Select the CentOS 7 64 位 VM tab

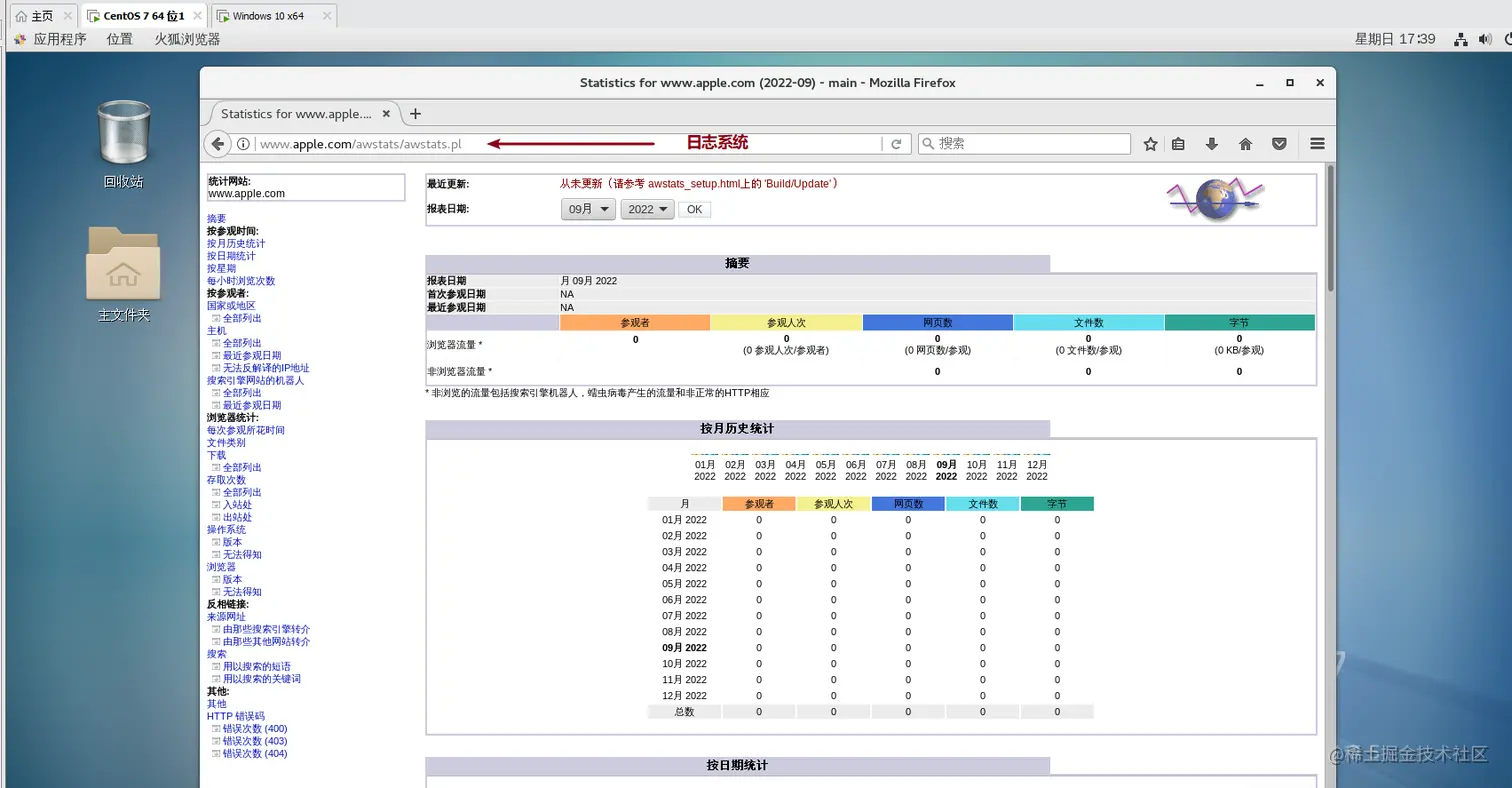(144, 17)
